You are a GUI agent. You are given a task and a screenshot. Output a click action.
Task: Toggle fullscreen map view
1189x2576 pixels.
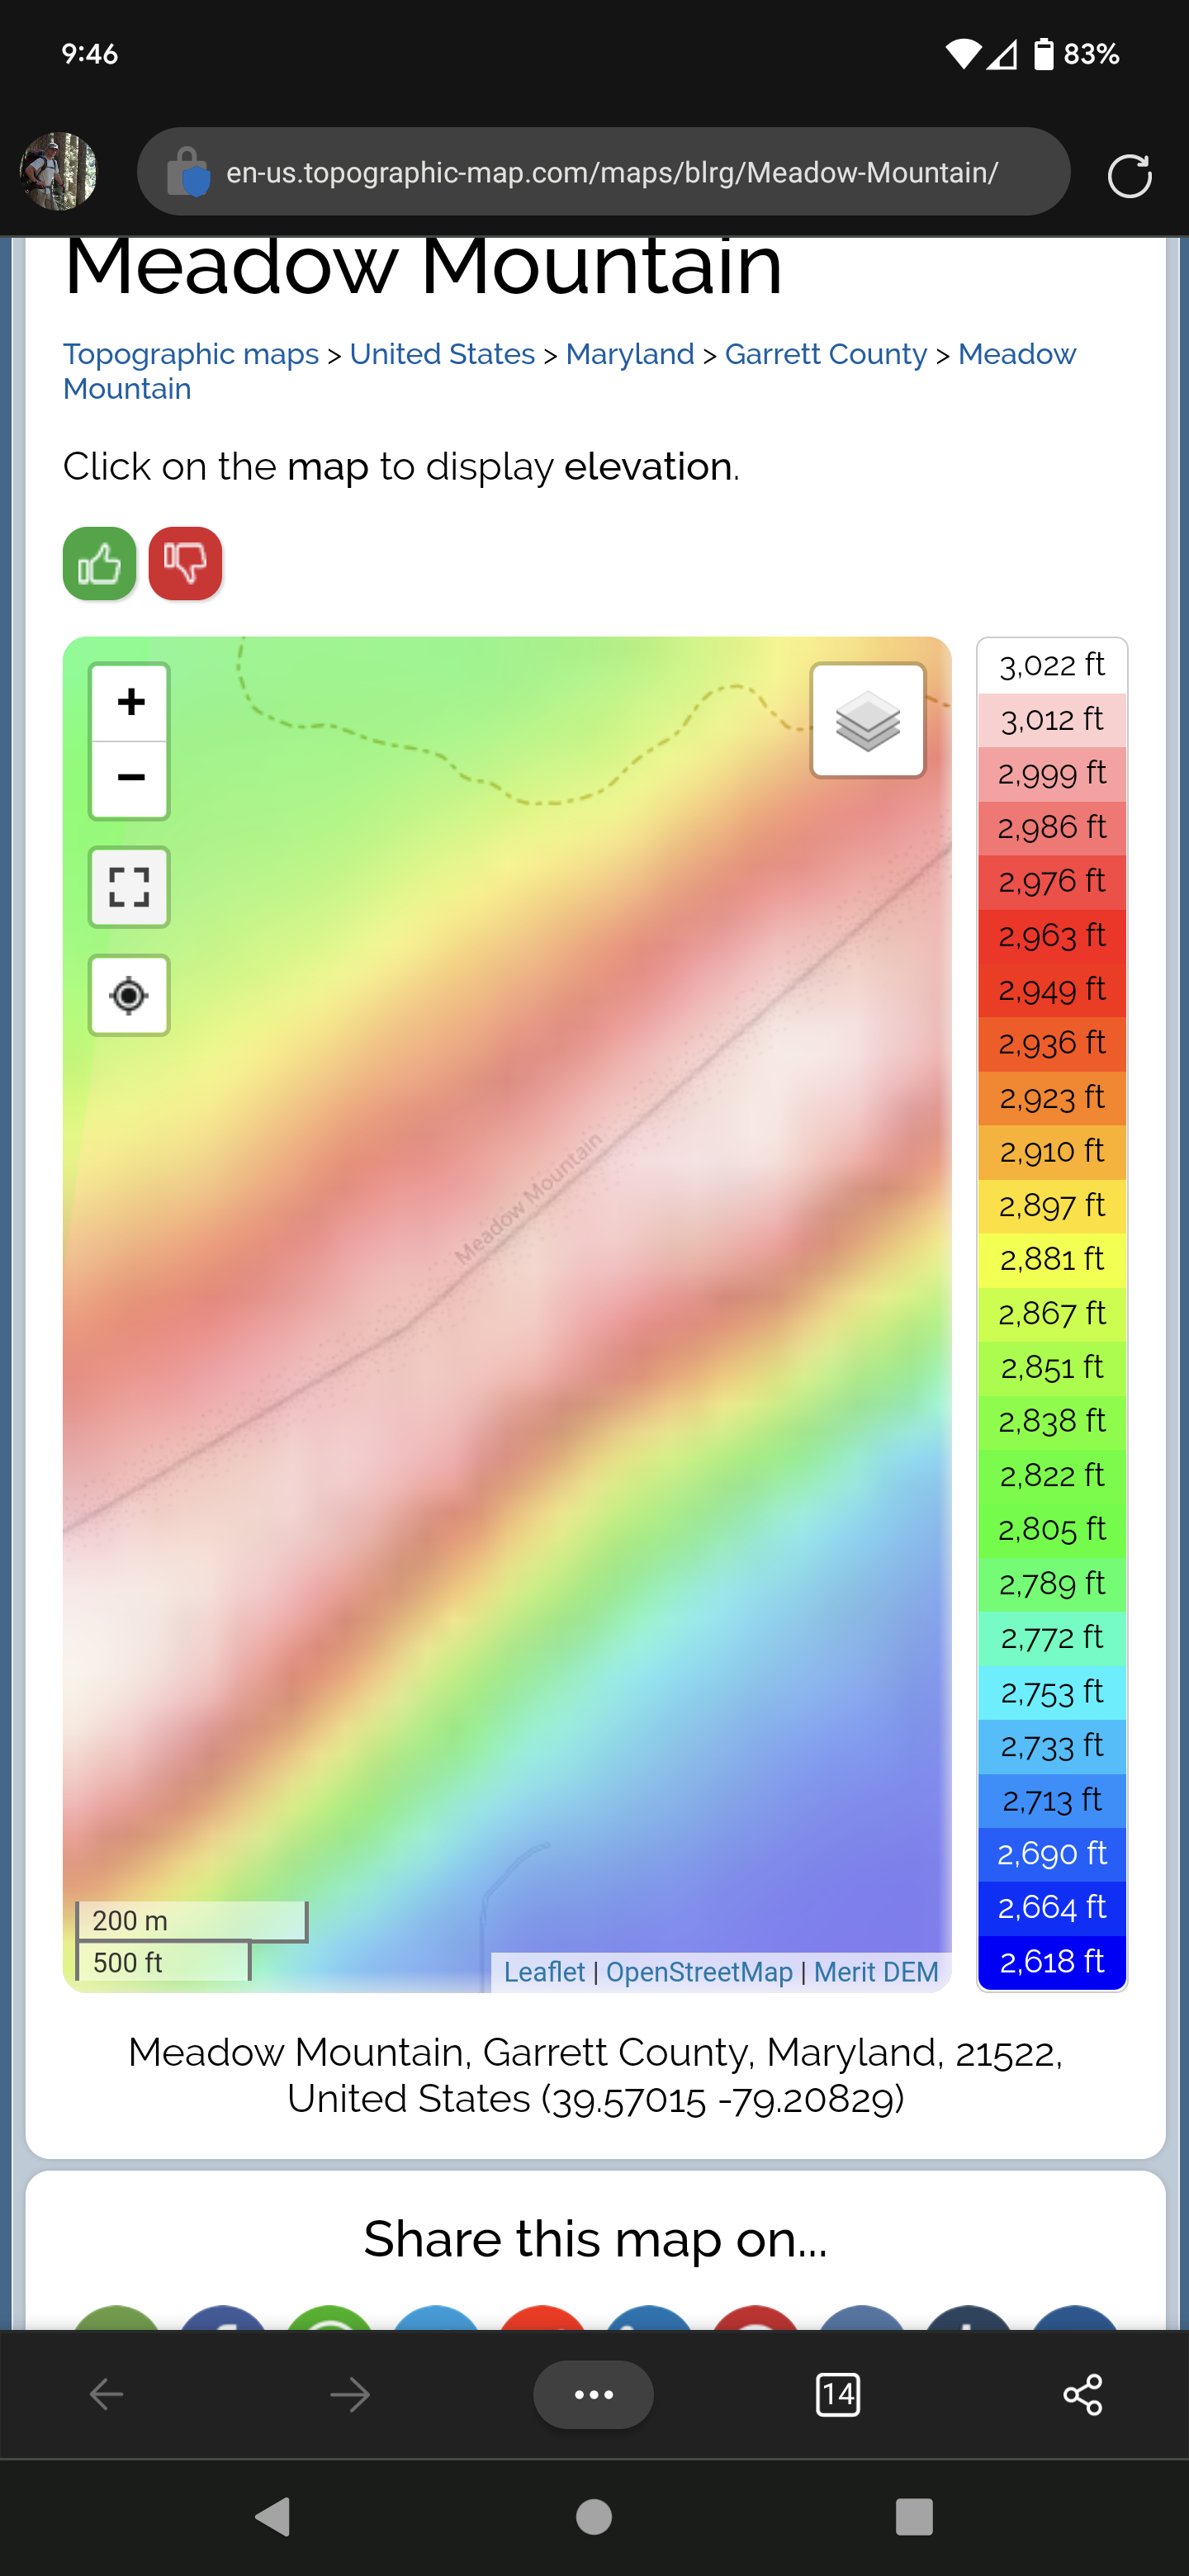tap(129, 887)
